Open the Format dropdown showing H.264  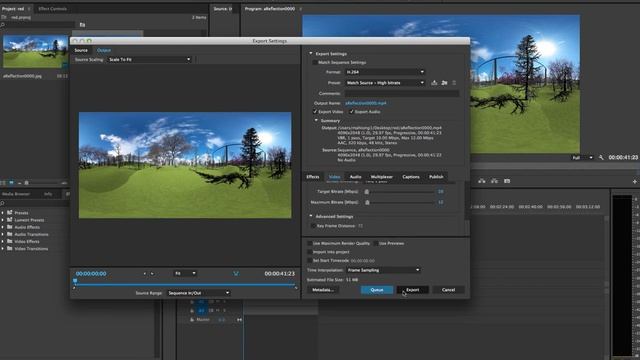[x=385, y=72]
